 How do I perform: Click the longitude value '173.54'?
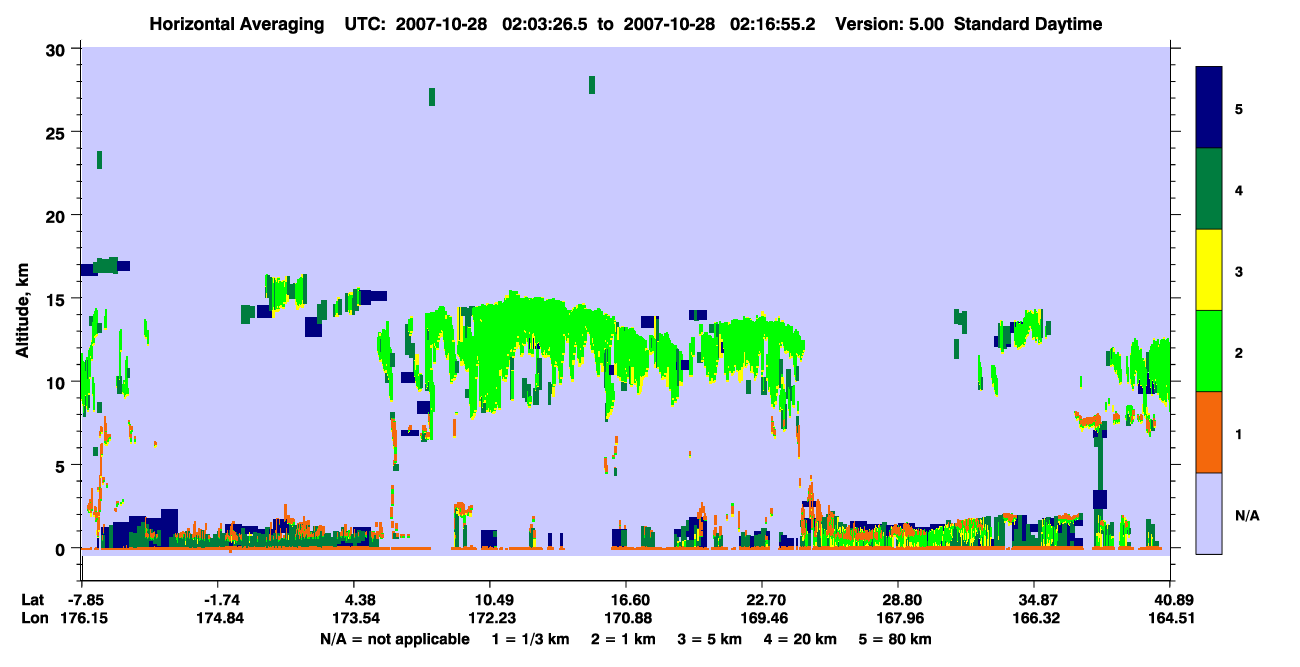357,619
